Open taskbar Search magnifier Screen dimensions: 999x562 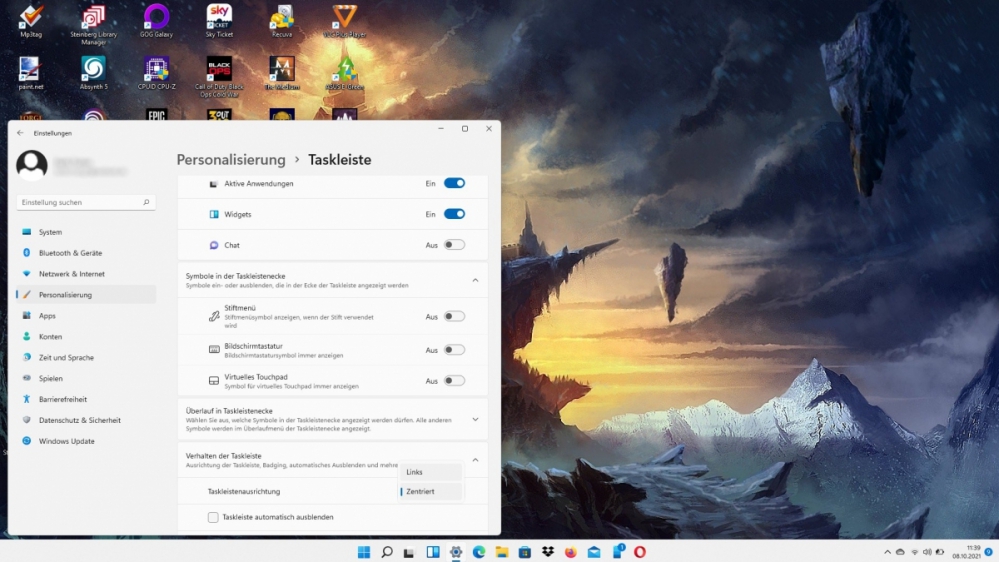[x=387, y=552]
